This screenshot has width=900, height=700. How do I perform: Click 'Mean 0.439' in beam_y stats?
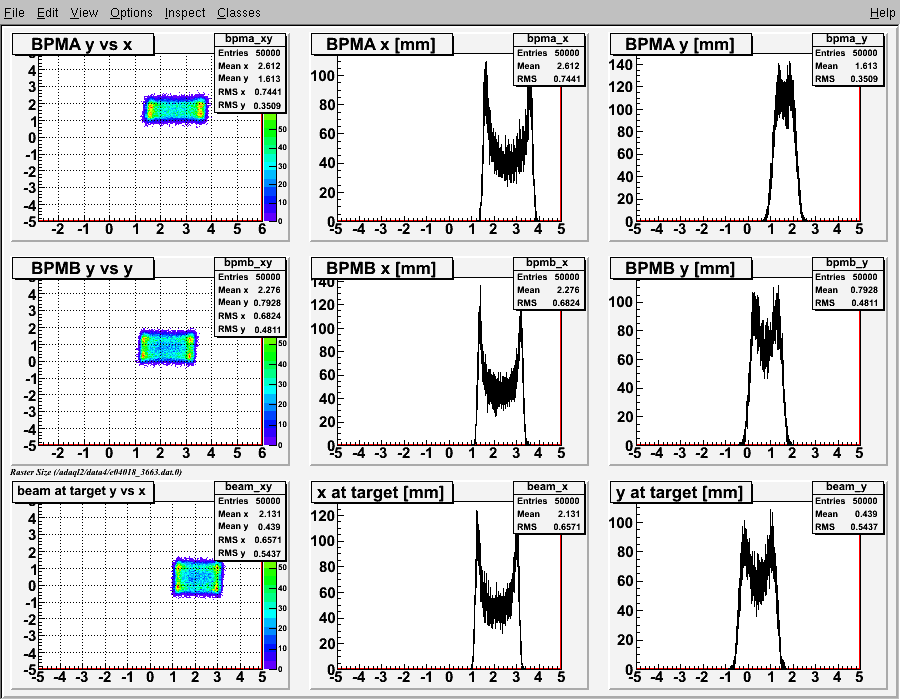click(x=847, y=514)
